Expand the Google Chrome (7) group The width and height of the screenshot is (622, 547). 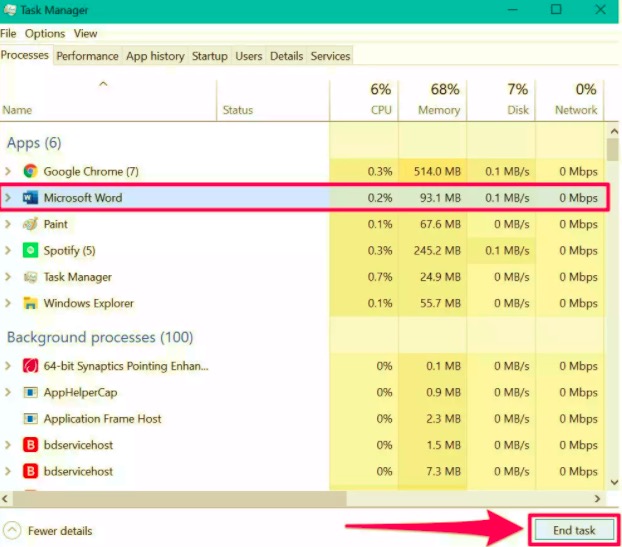8,171
